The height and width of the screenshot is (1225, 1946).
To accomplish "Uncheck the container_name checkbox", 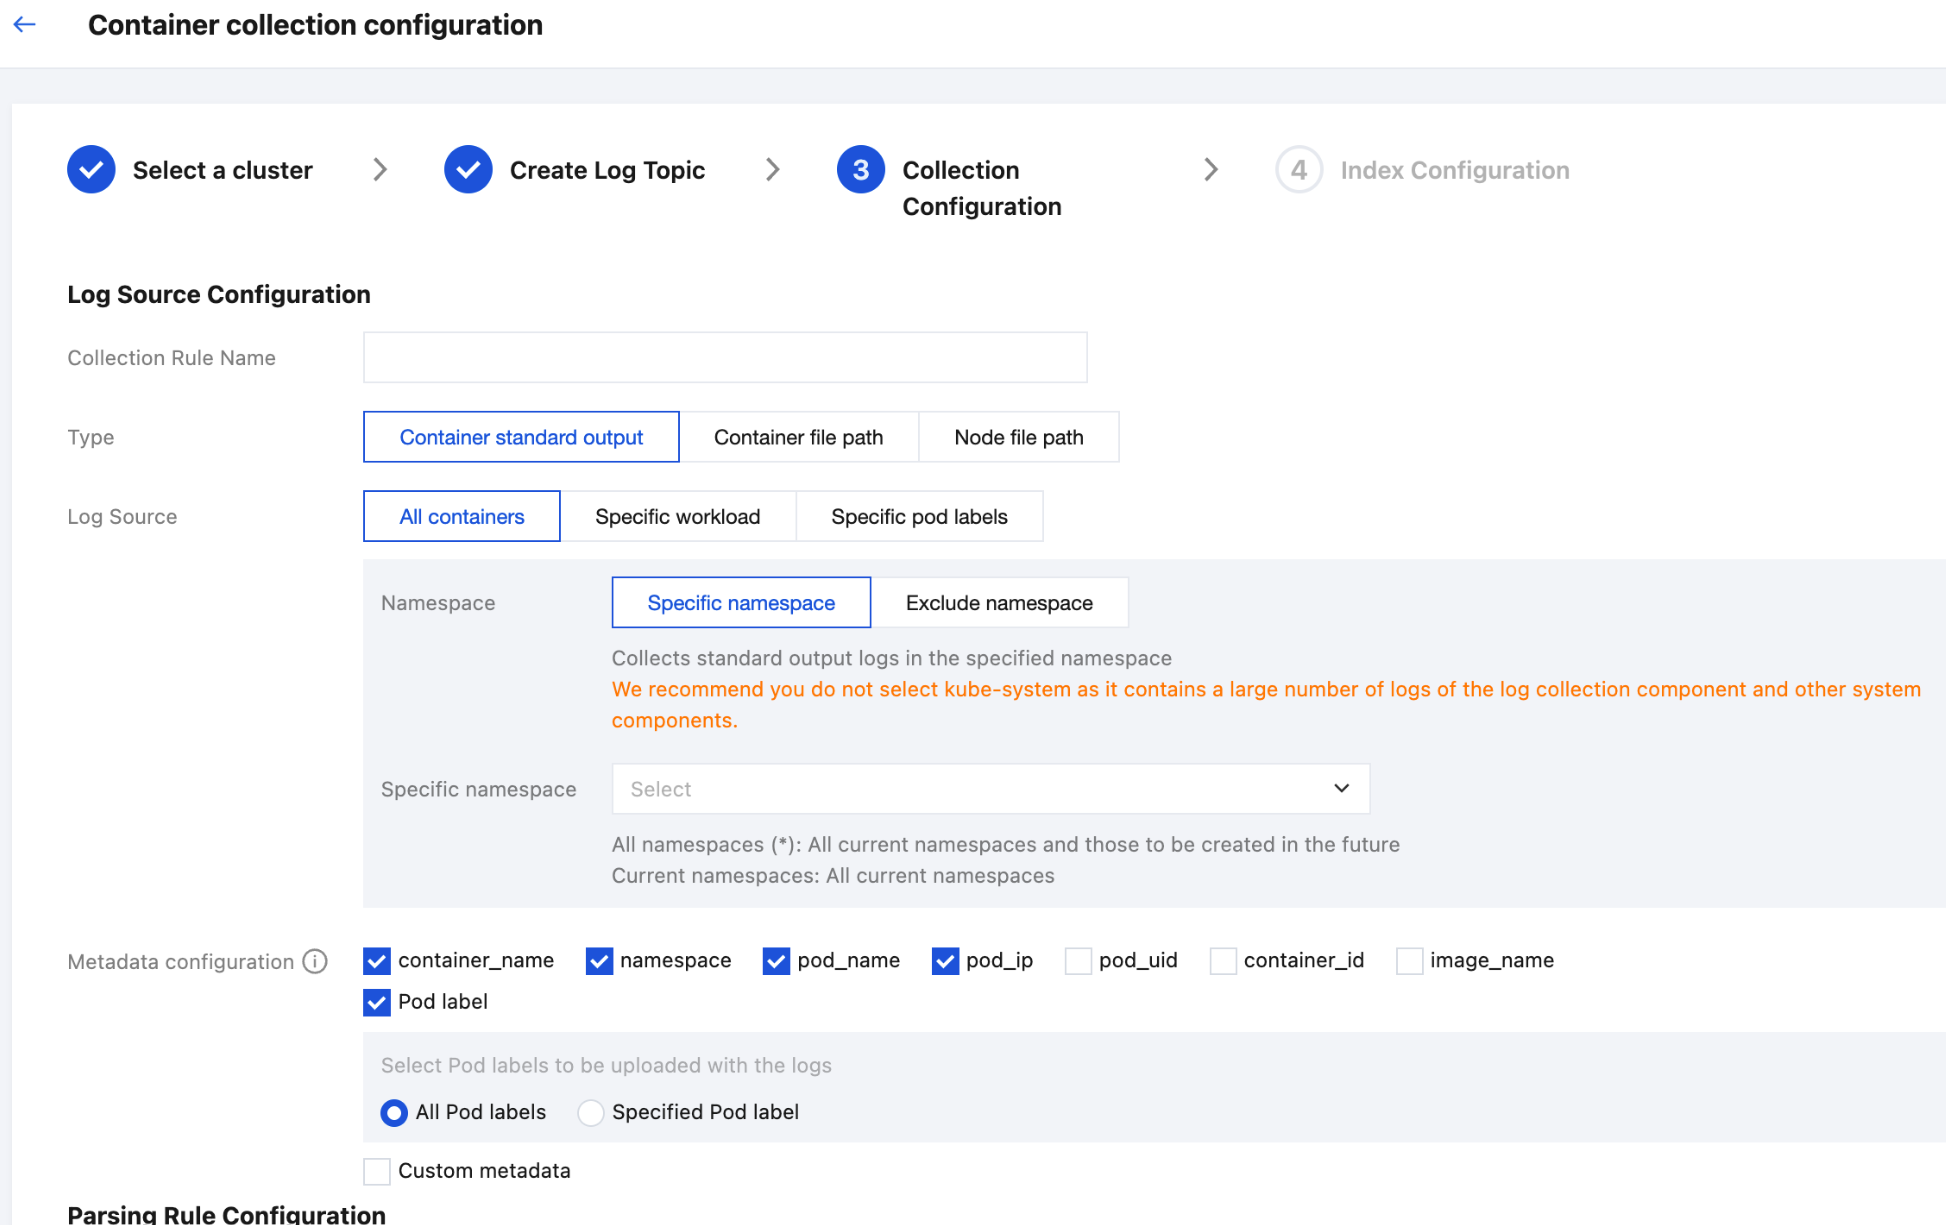I will pyautogui.click(x=377, y=961).
